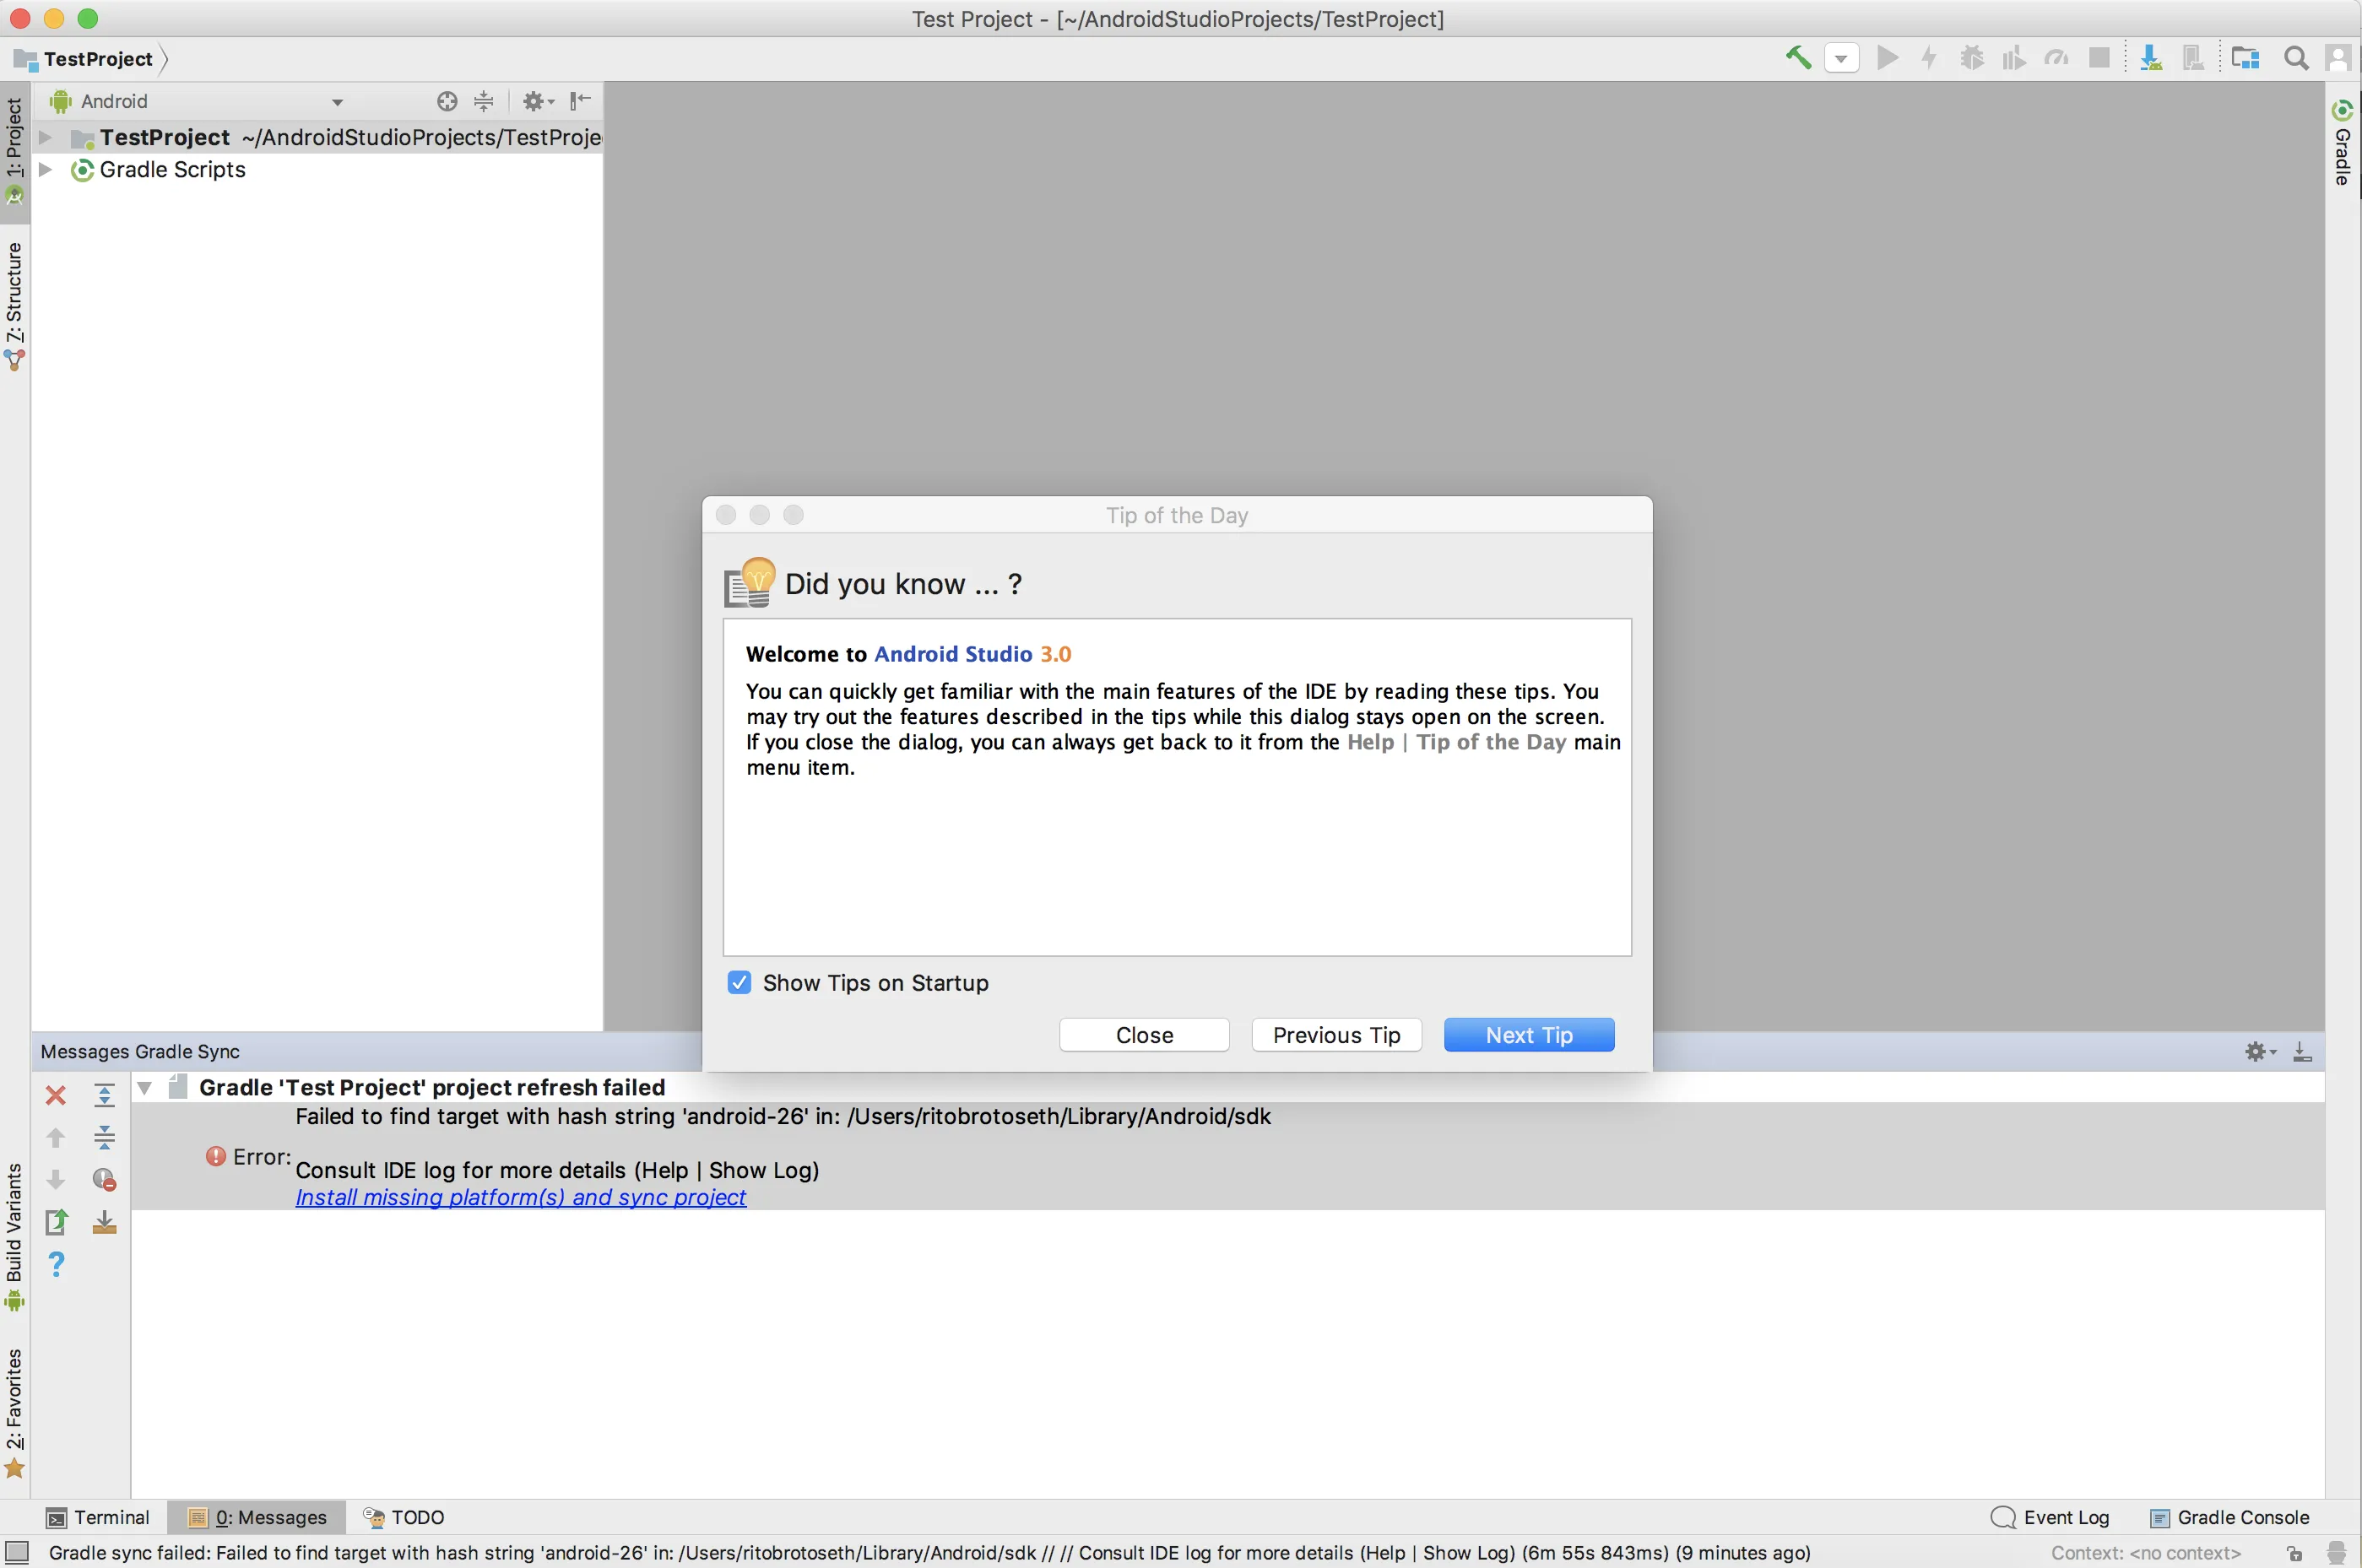Toggle the Hide Warnings filter icon

pos(104,1180)
